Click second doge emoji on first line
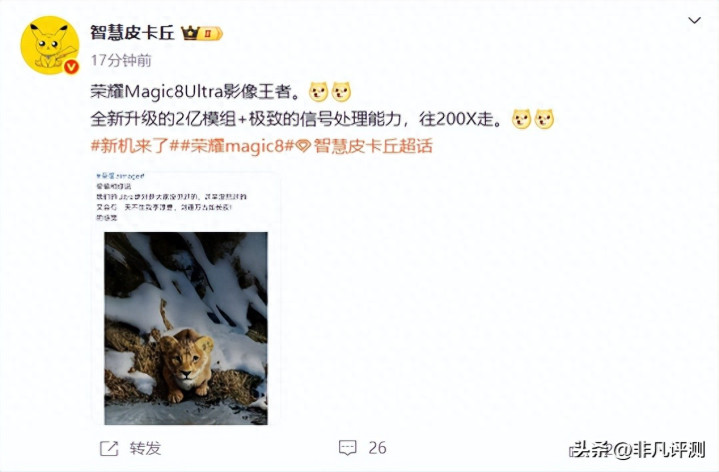This screenshot has height=472, width=719. coord(341,92)
